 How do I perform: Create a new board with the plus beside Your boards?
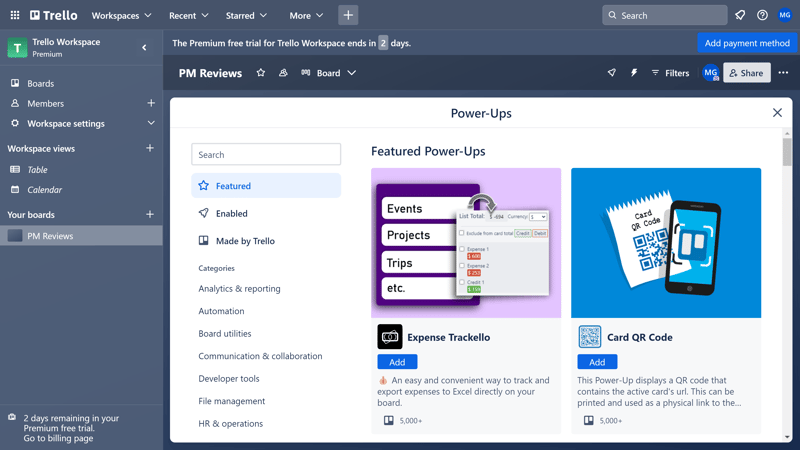[x=150, y=214]
